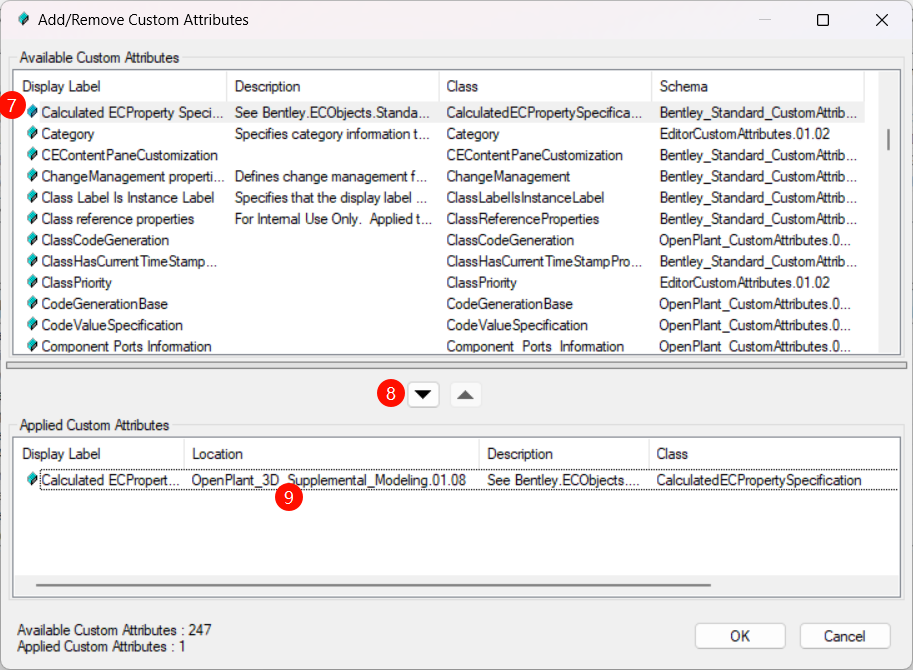
Task: Remove attribute with the up arrow button
Action: coord(465,395)
